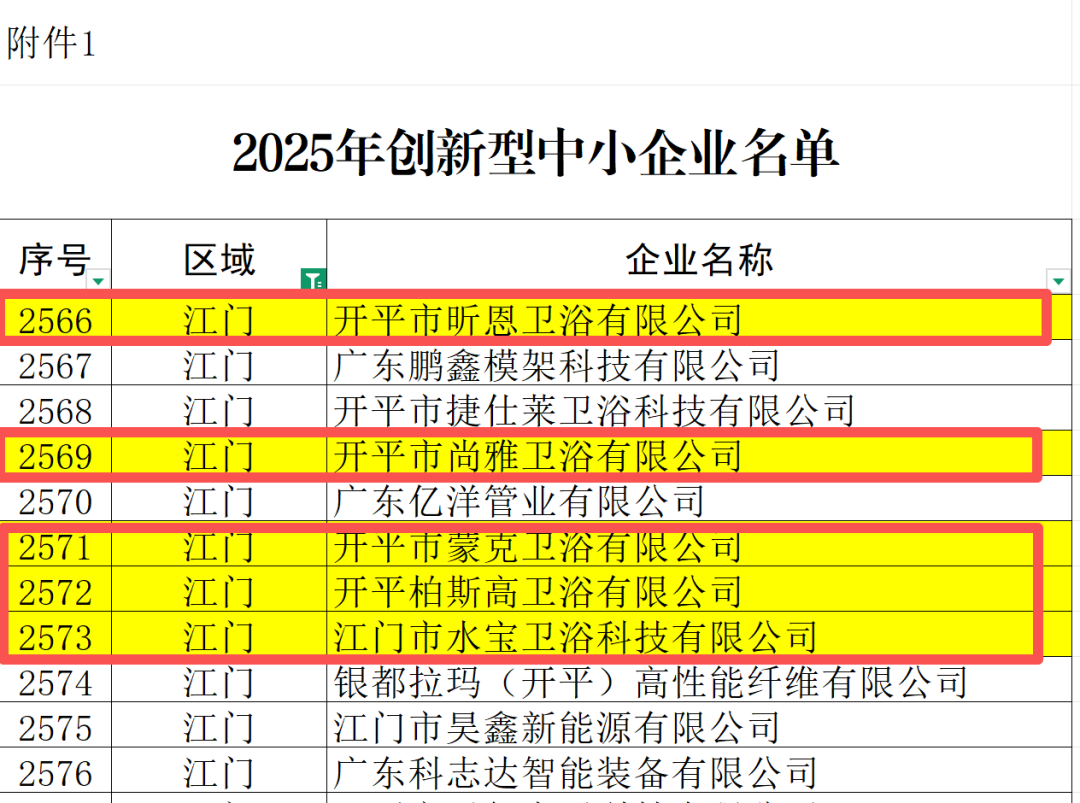Open the green 区域 active filter button
Screen dimensions: 1080x803
tap(313, 280)
